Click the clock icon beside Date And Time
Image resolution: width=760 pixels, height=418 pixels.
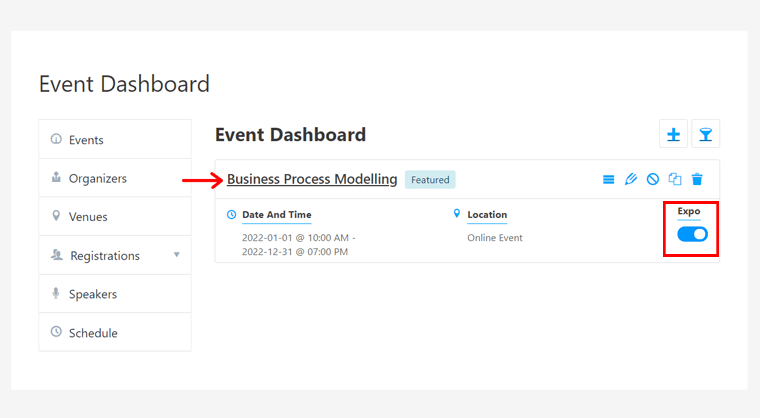[x=232, y=214]
